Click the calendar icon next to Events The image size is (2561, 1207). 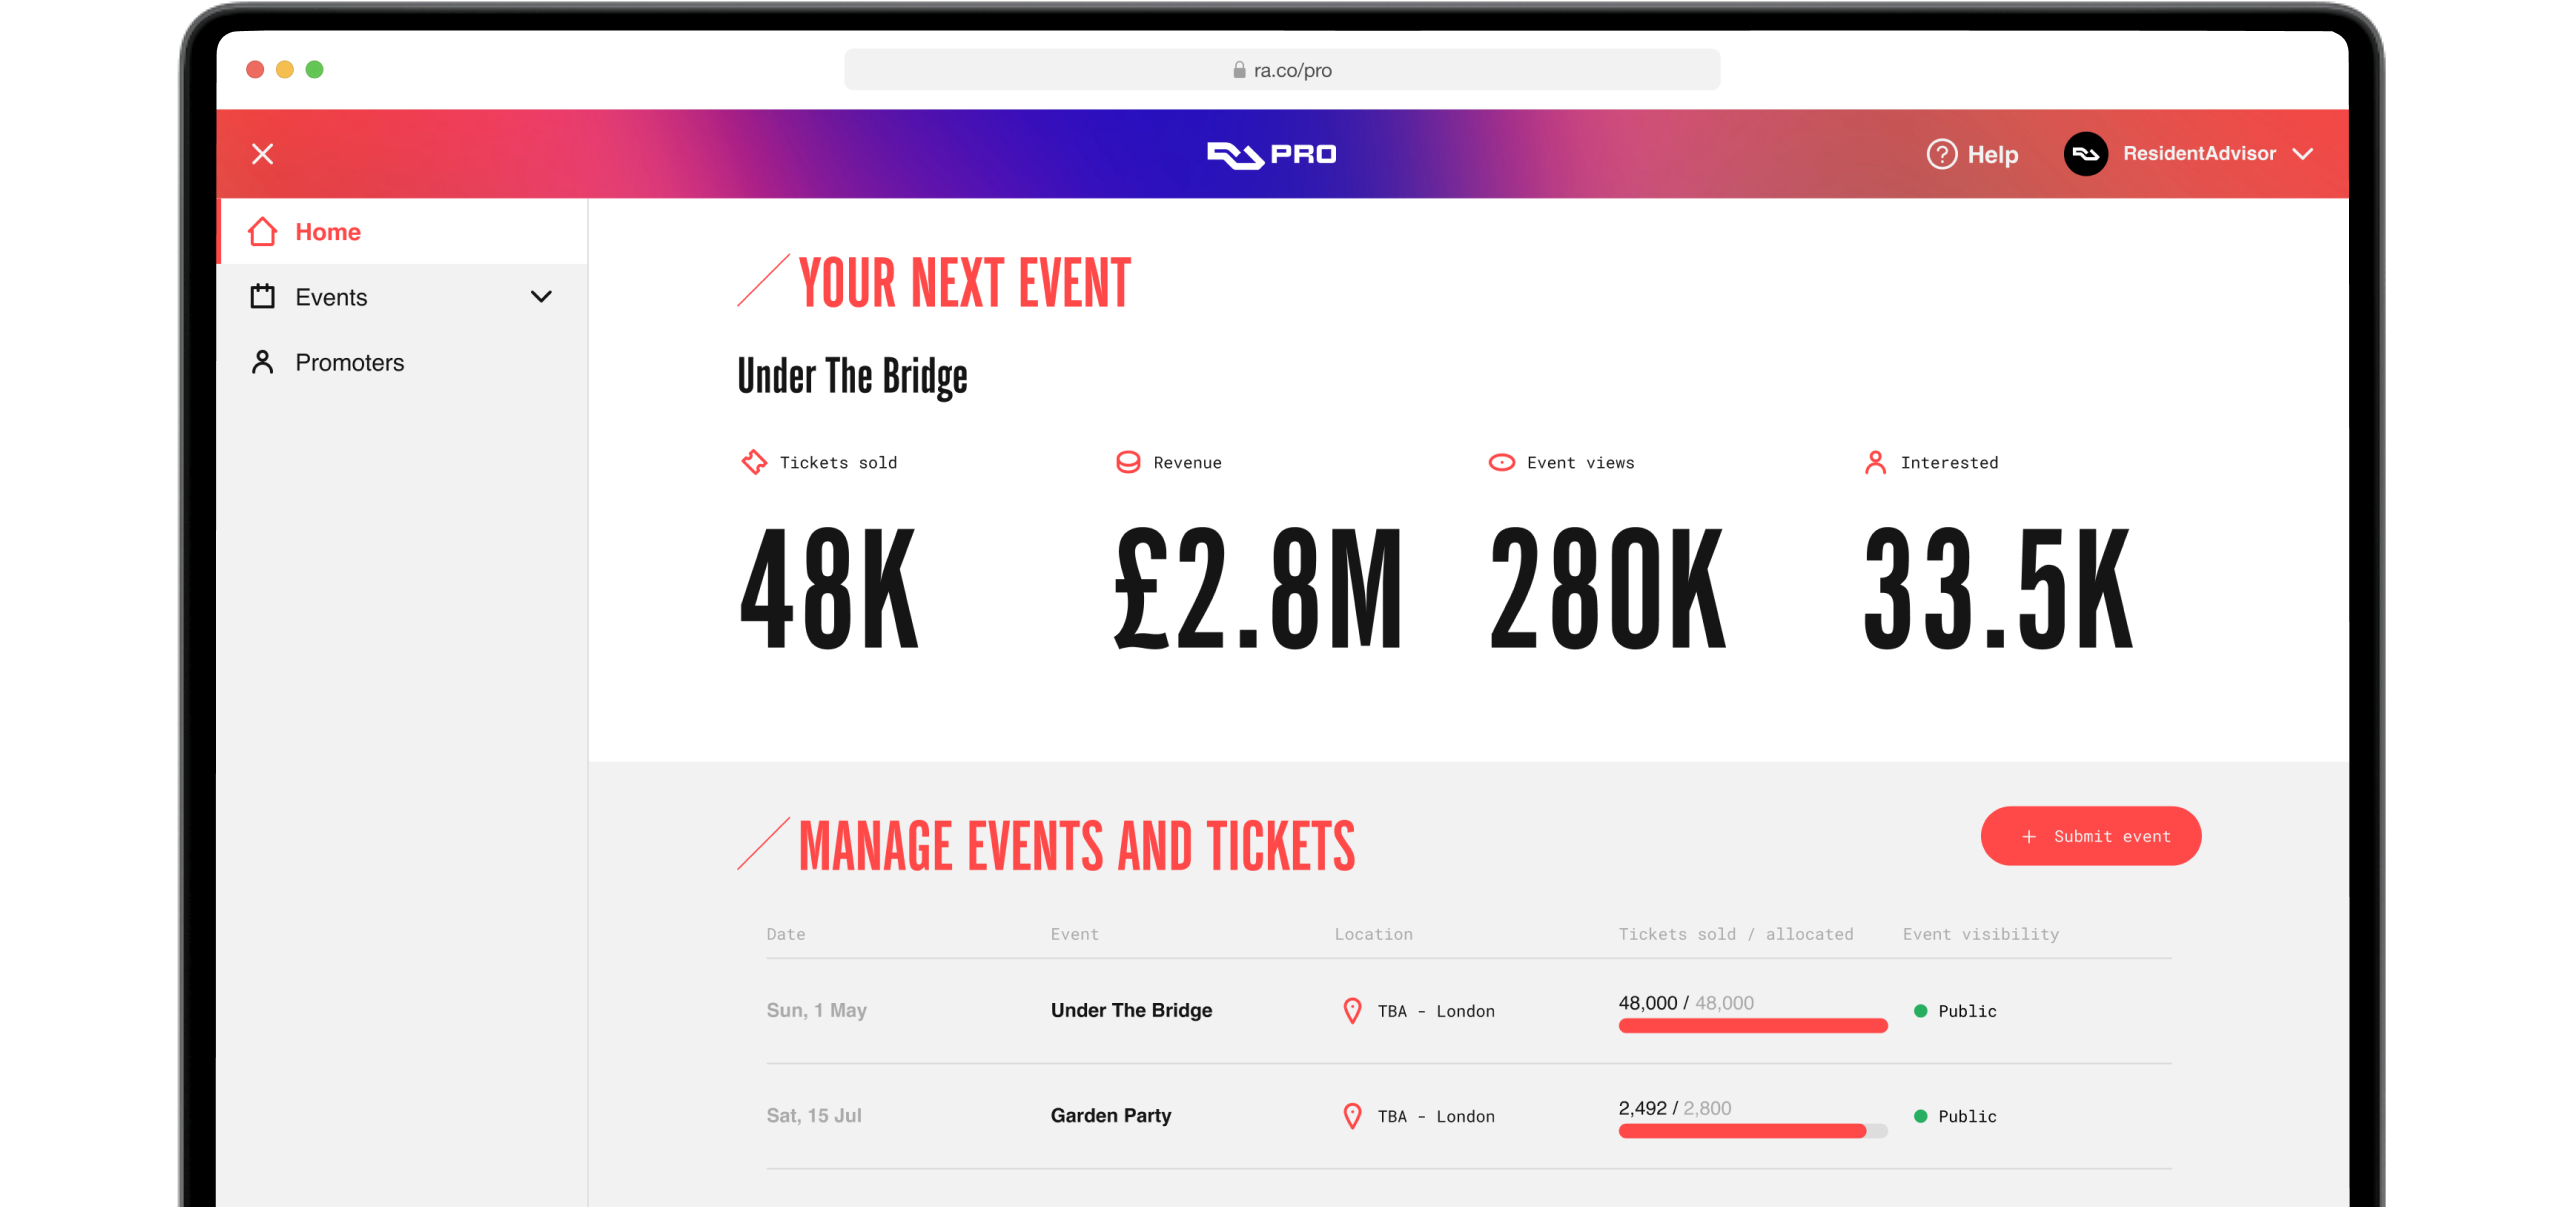263,296
